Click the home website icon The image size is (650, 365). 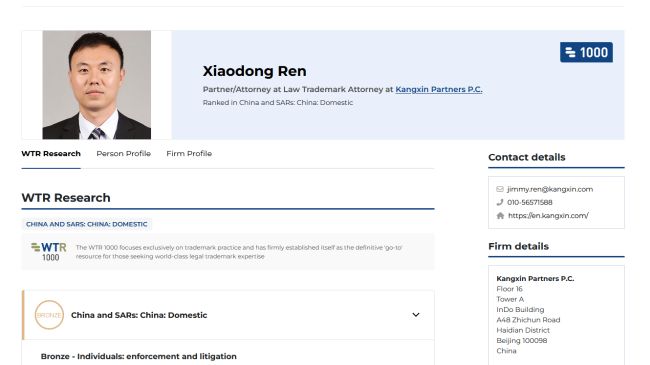pyautogui.click(x=500, y=216)
